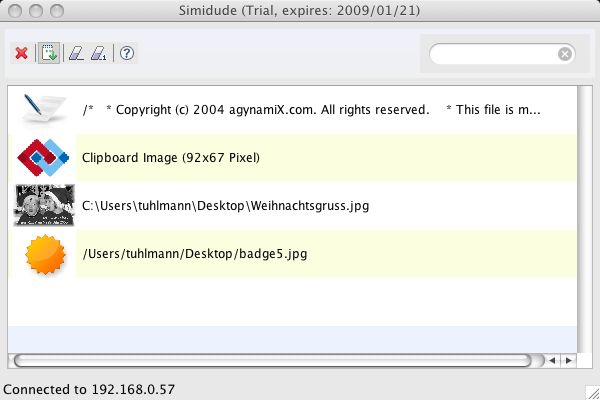Viewport: 600px width, 400px height.
Task: Click the plain eraser clear icon
Action: point(75,54)
